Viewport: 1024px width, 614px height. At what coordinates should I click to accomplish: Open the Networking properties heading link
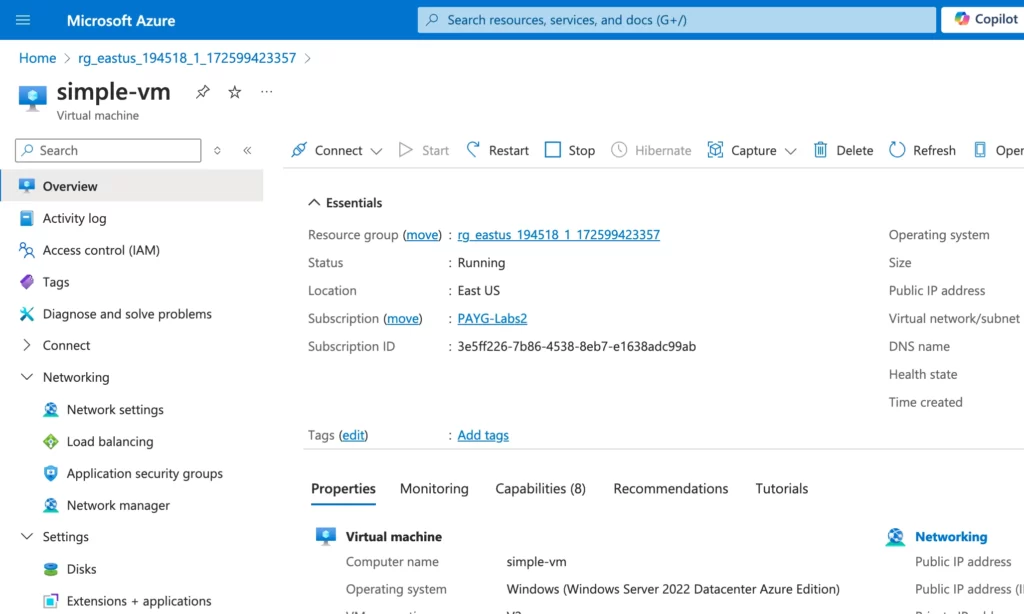(x=951, y=536)
